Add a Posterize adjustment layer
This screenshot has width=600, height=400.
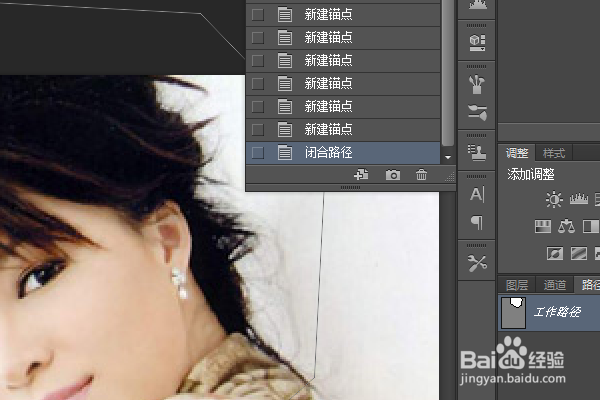tap(579, 253)
